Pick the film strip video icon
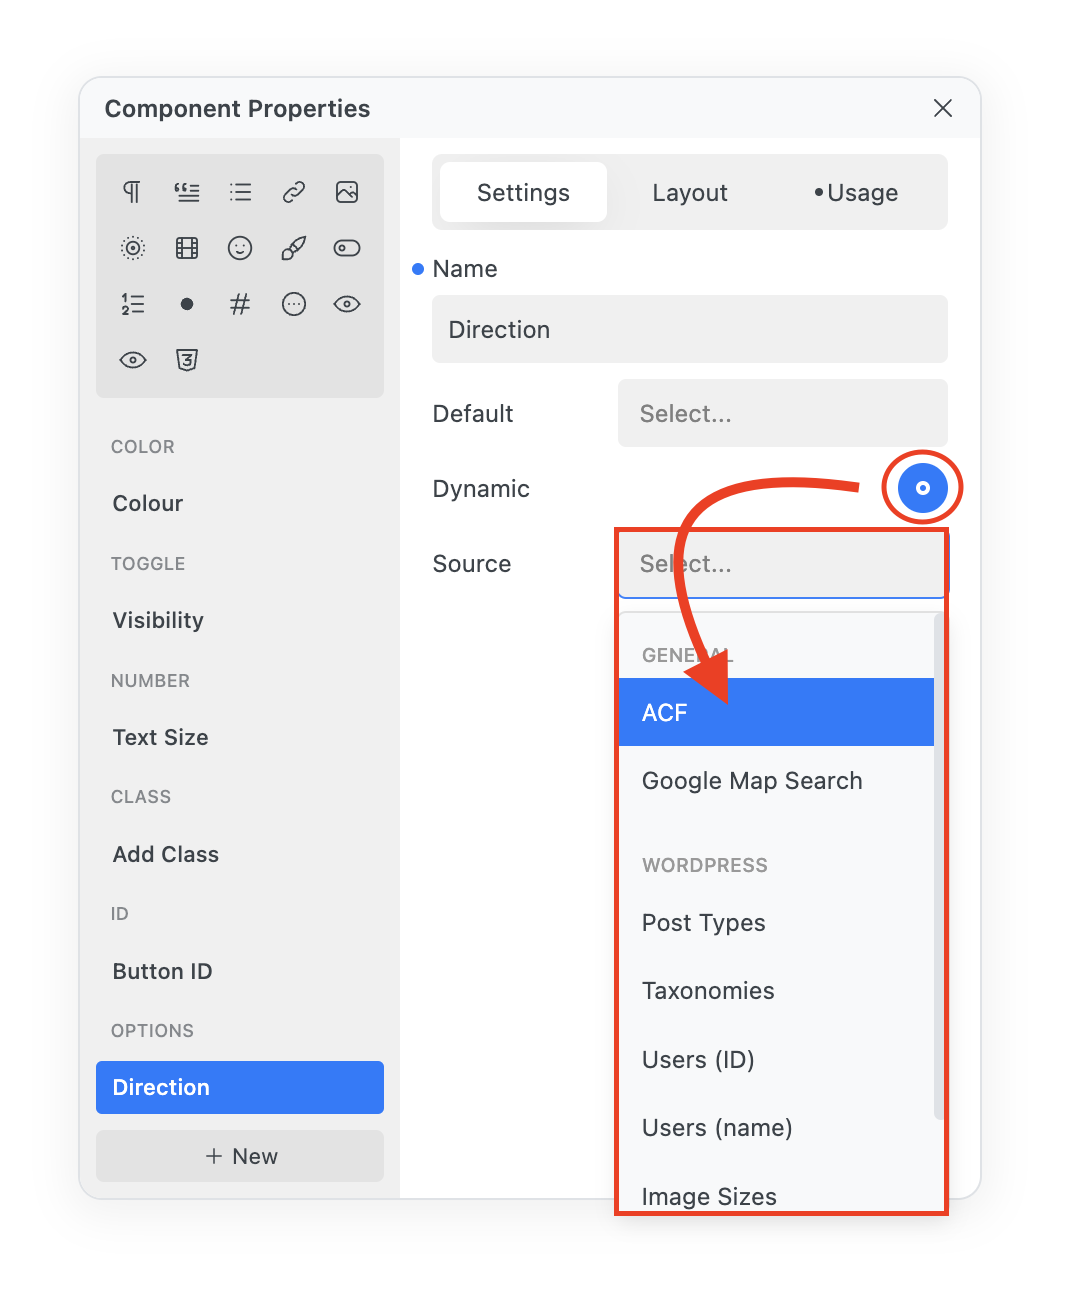 [187, 248]
